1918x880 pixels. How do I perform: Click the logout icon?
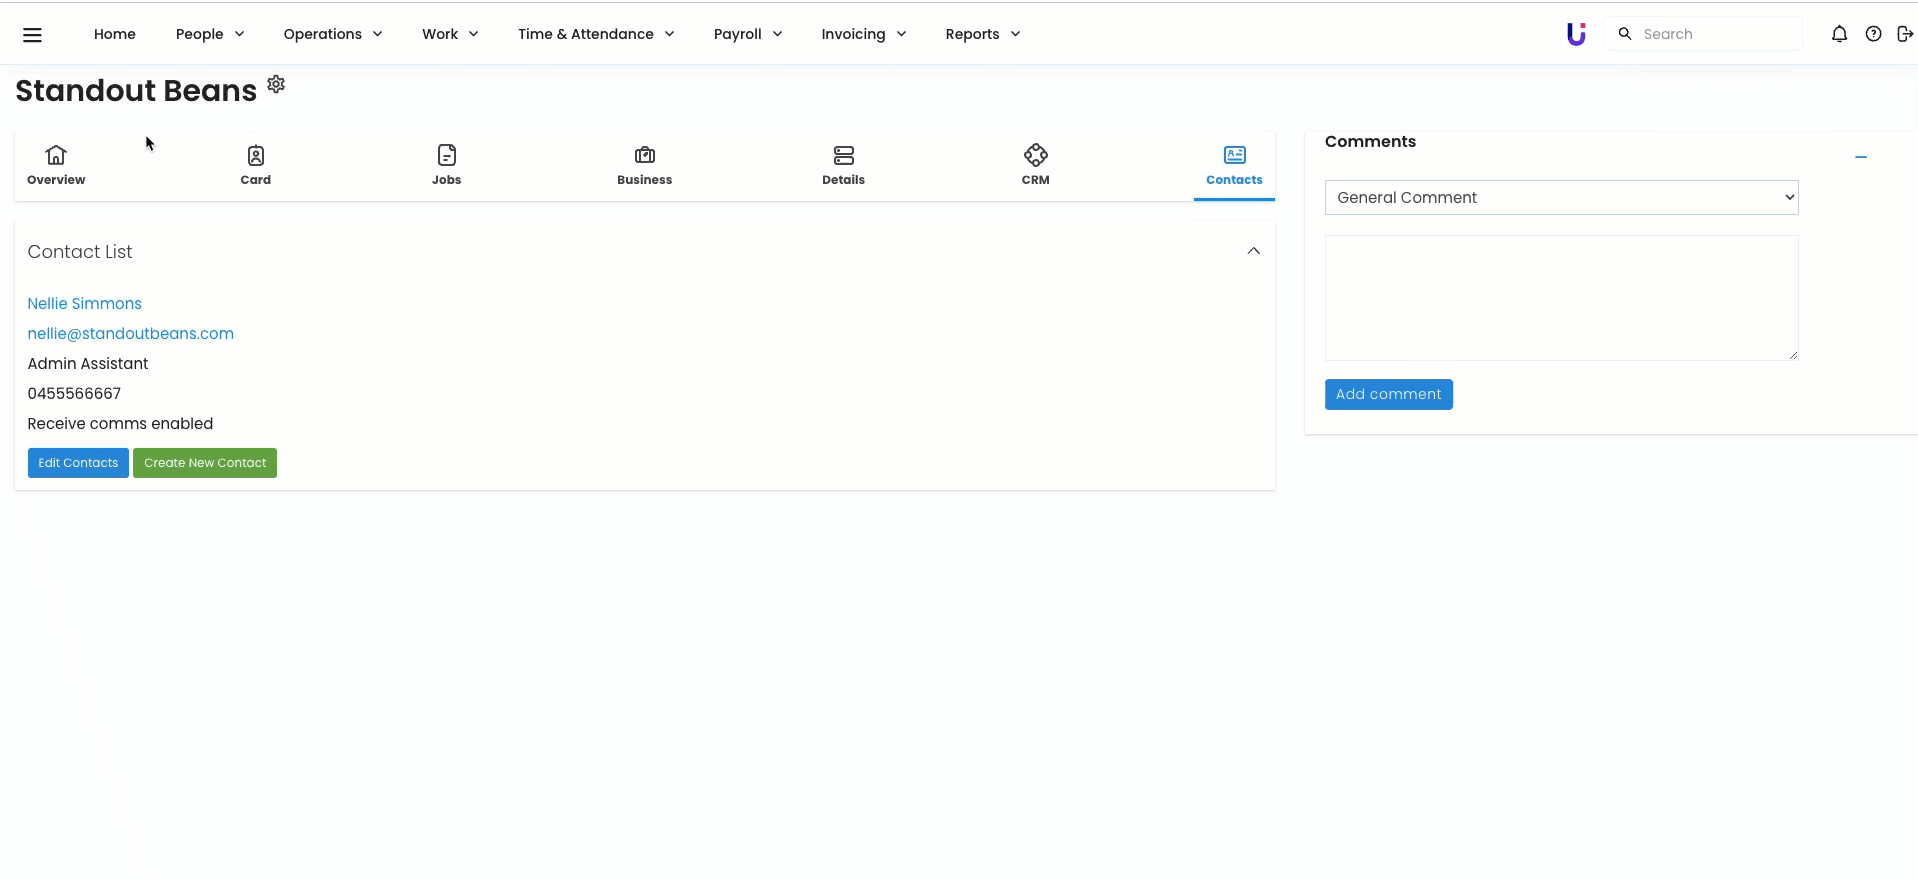(x=1904, y=34)
